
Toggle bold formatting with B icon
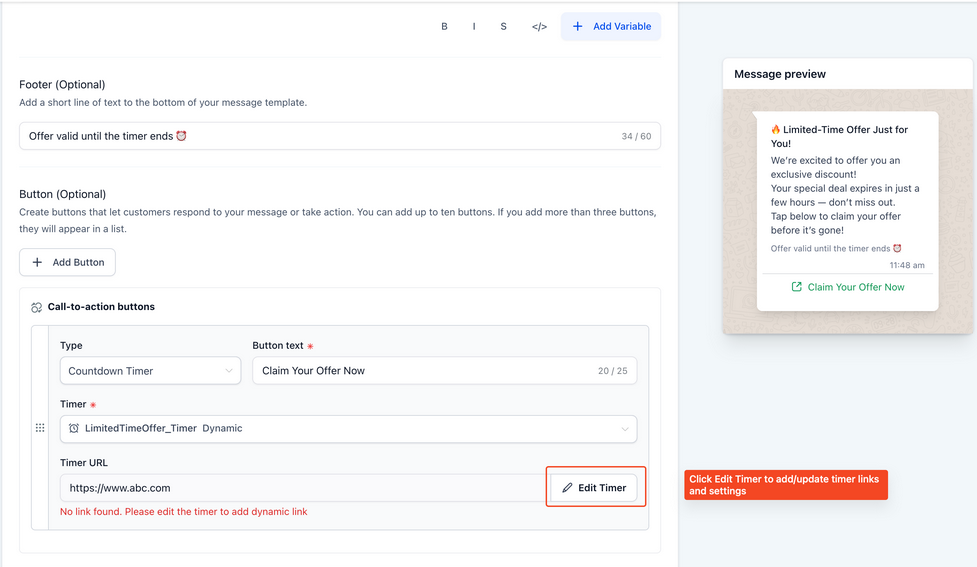pyautogui.click(x=444, y=27)
